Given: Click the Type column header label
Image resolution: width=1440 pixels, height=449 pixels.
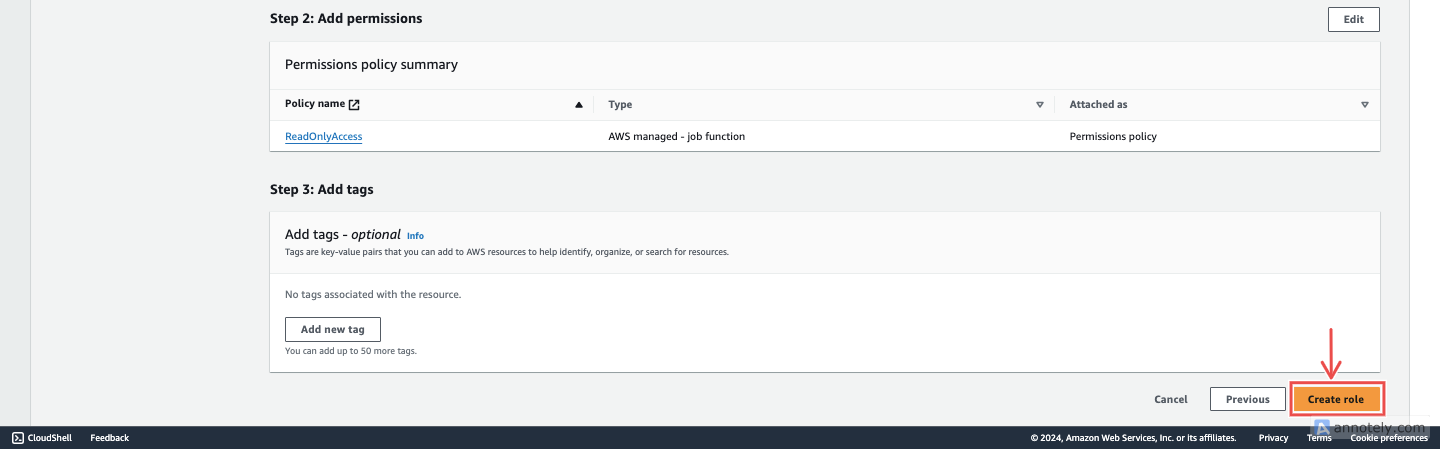Looking at the screenshot, I should click(620, 104).
